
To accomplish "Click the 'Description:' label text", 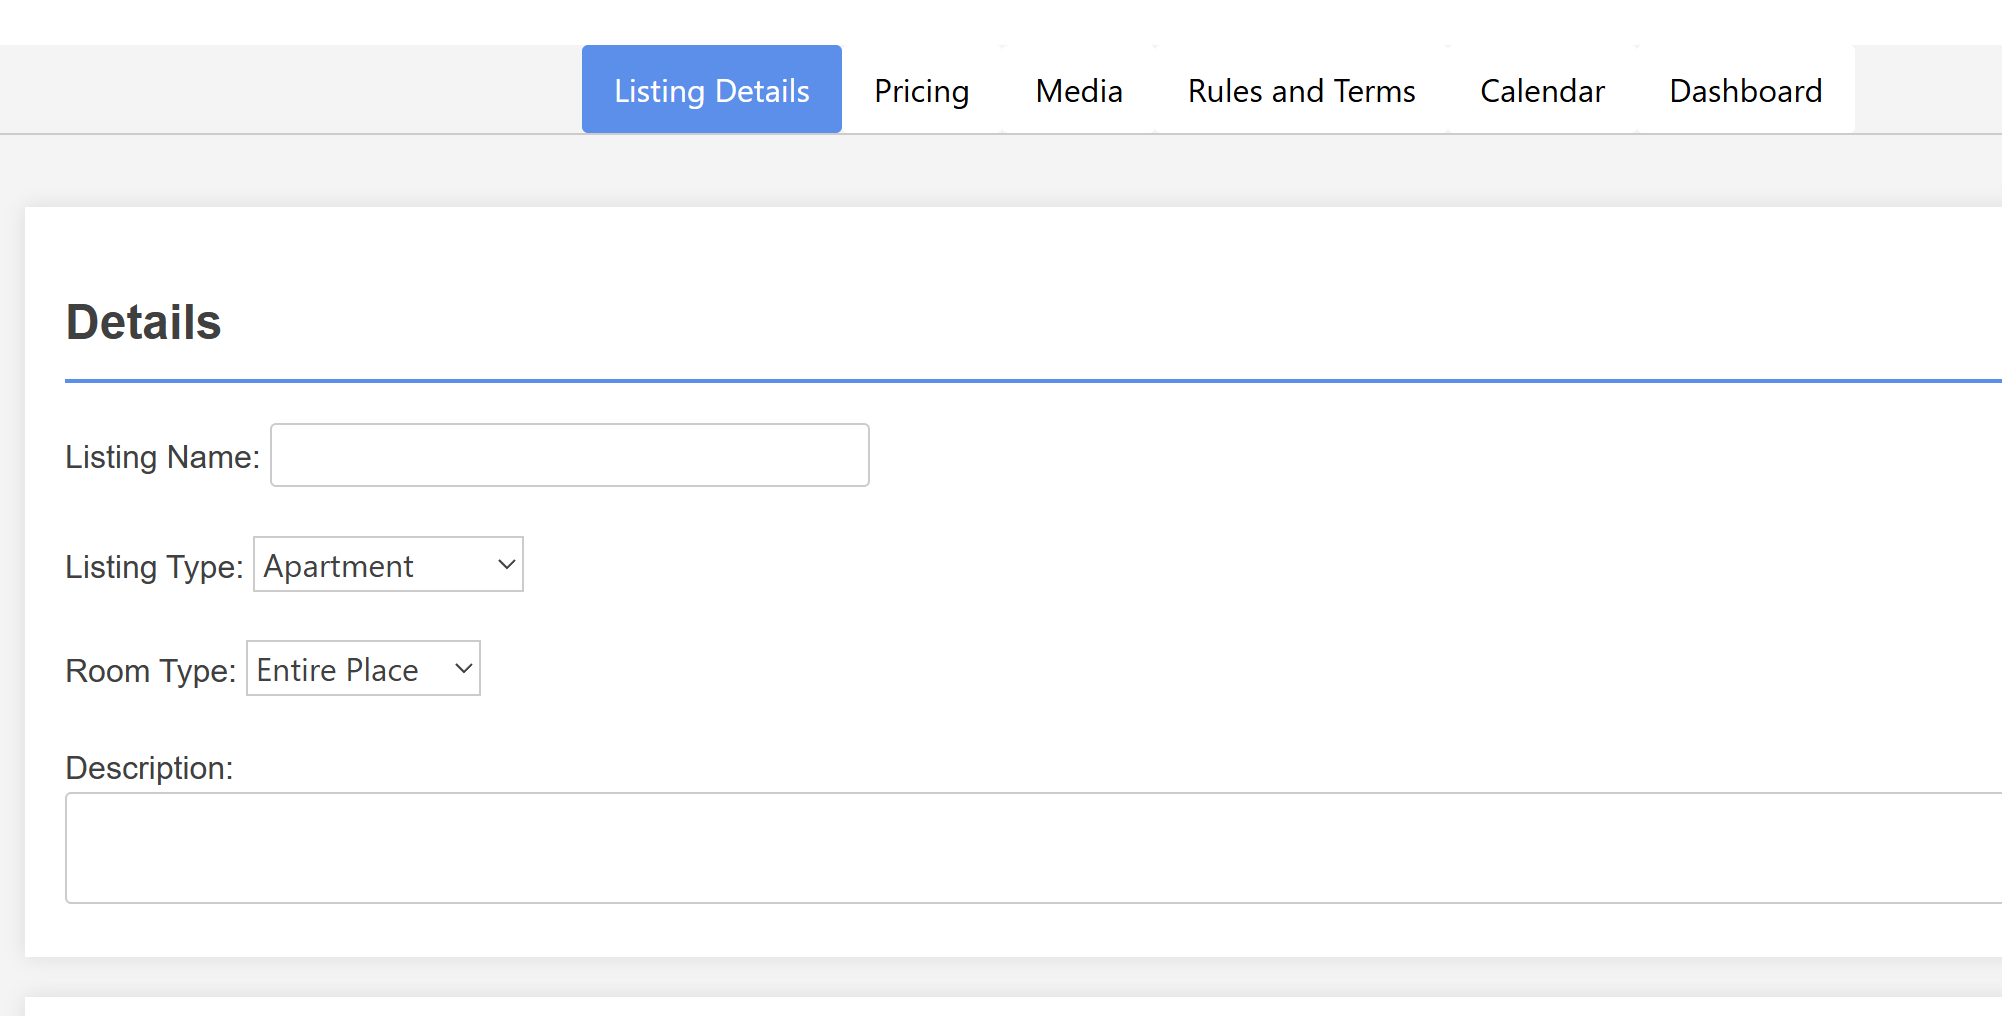I will tap(149, 768).
